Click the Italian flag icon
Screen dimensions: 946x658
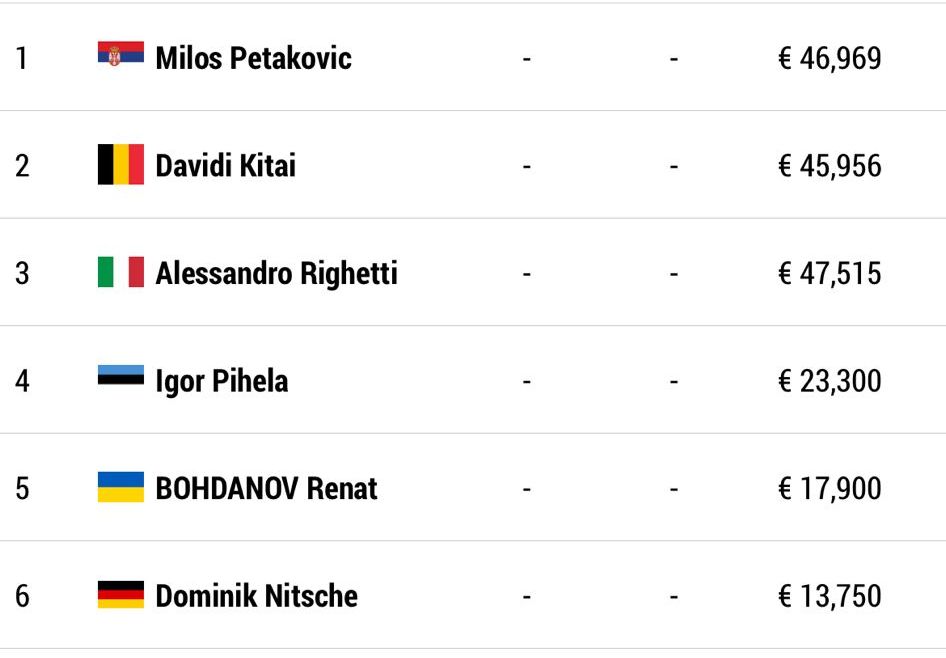[121, 272]
